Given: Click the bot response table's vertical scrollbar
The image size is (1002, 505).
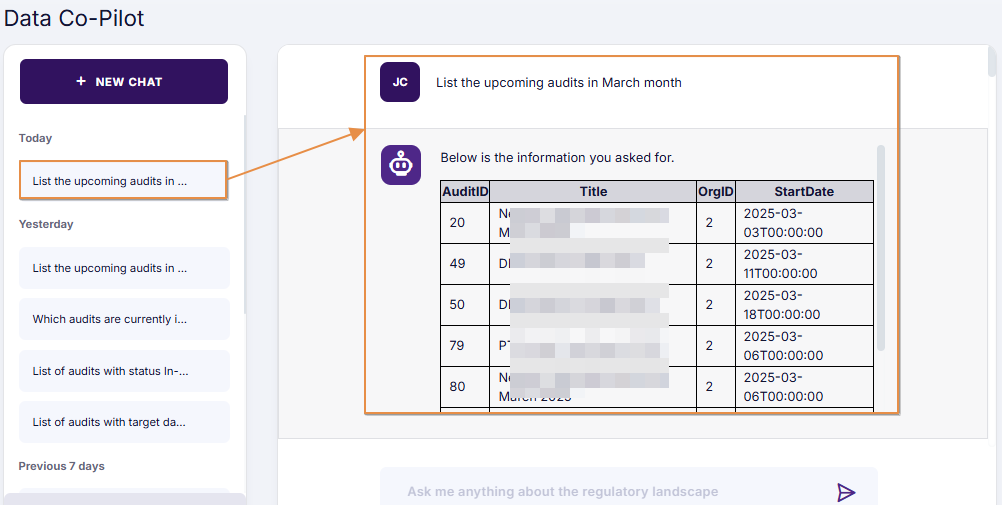Looking at the screenshot, I should click(x=881, y=249).
